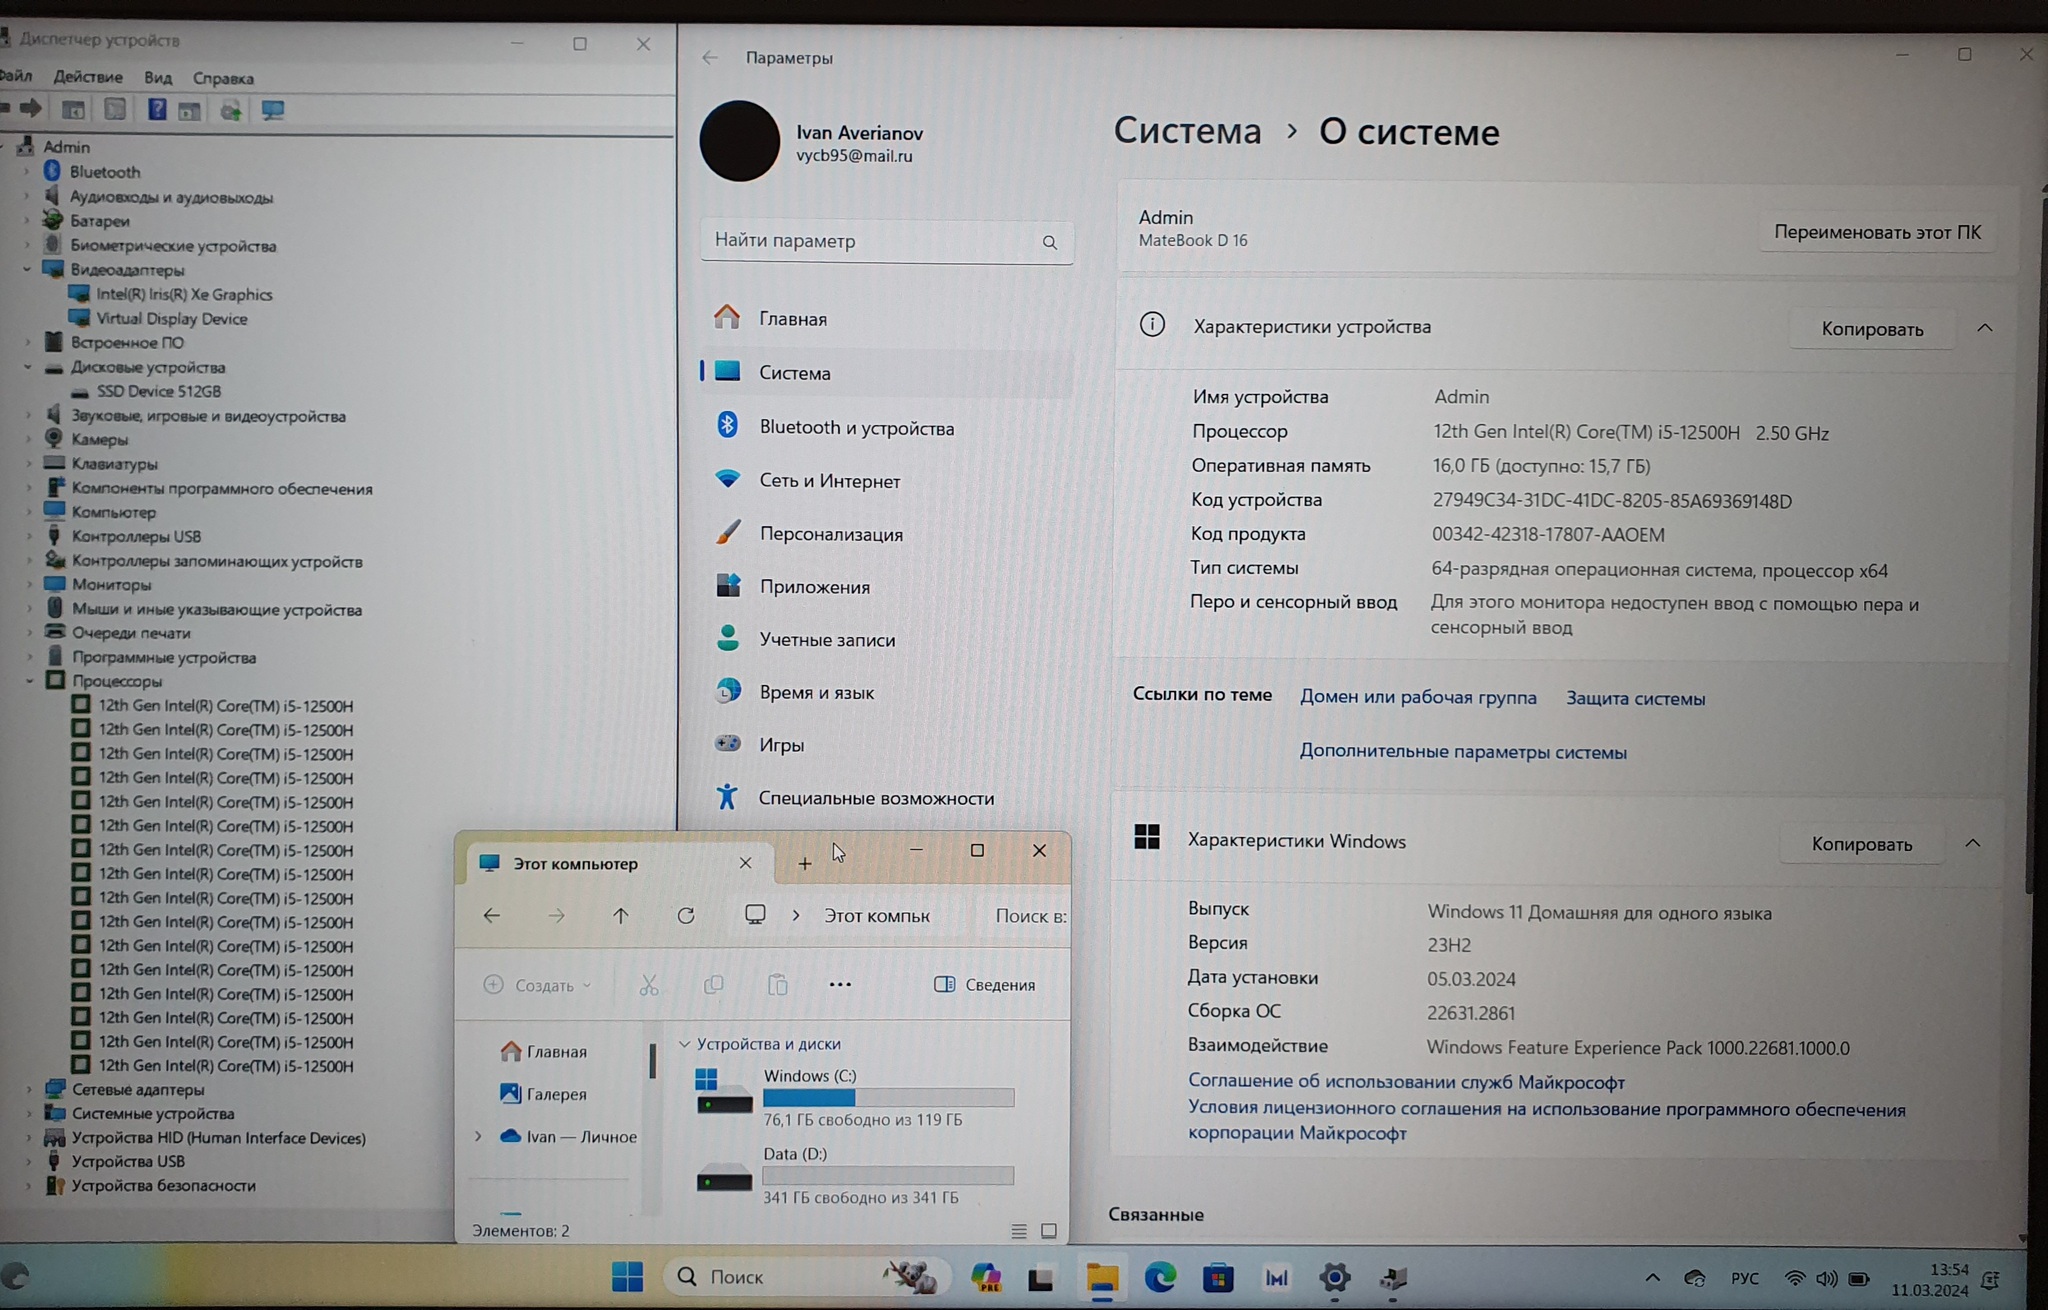Click the Найти параметр search field
This screenshot has height=1310, width=2048.
click(870, 241)
